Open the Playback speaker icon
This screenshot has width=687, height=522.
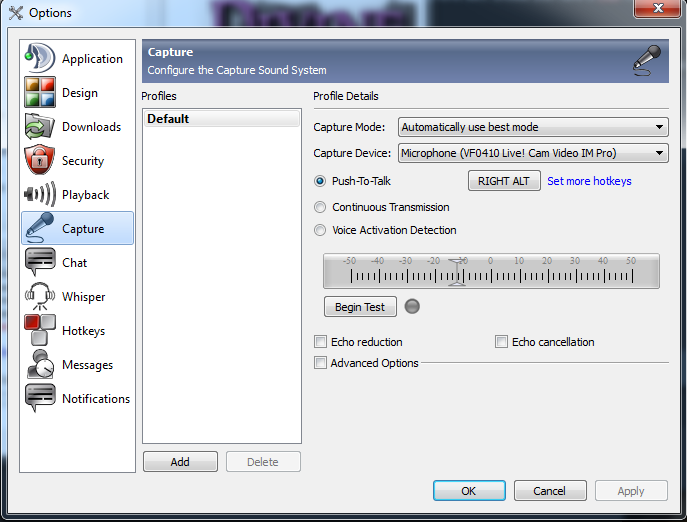[40, 194]
